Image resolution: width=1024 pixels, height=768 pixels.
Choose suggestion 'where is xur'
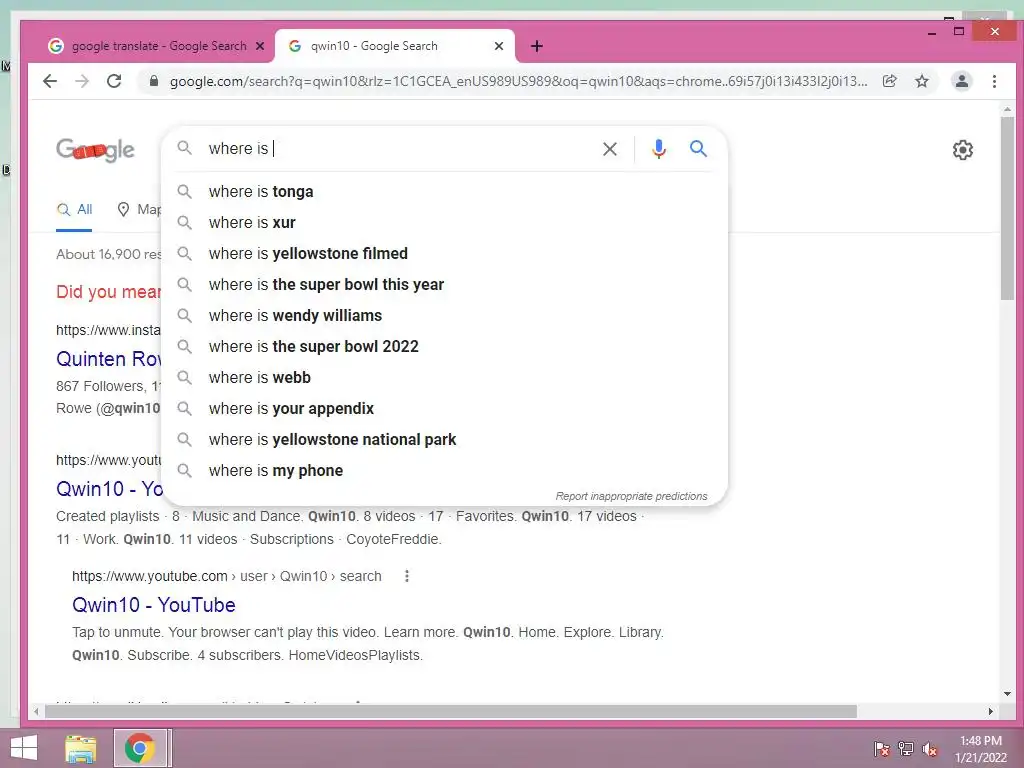(x=444, y=222)
